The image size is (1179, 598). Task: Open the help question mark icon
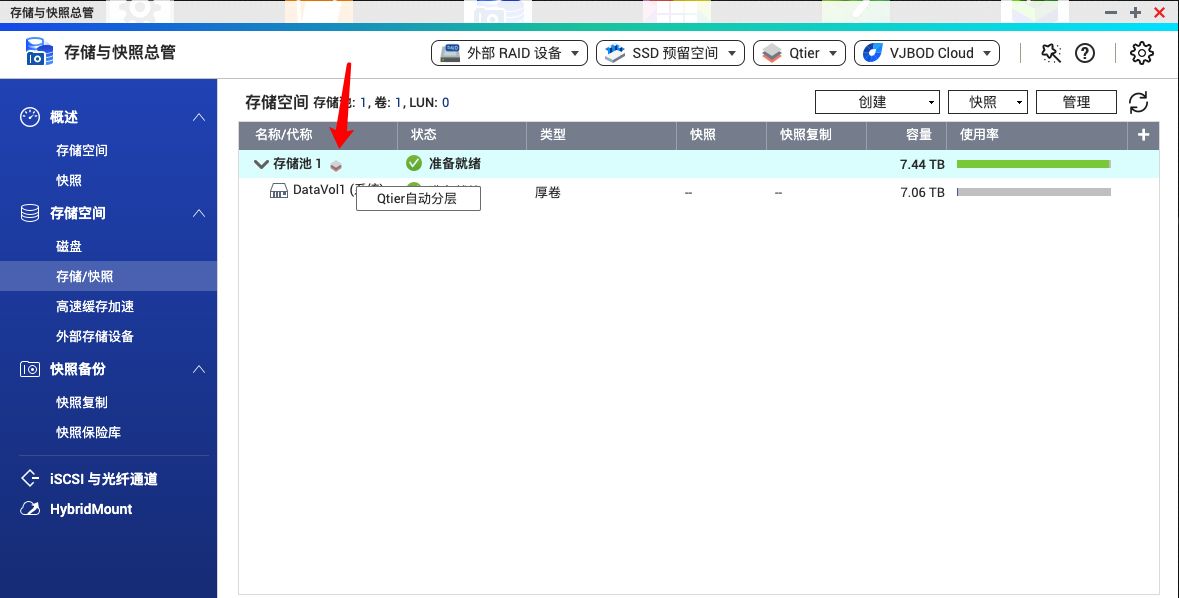[1085, 53]
